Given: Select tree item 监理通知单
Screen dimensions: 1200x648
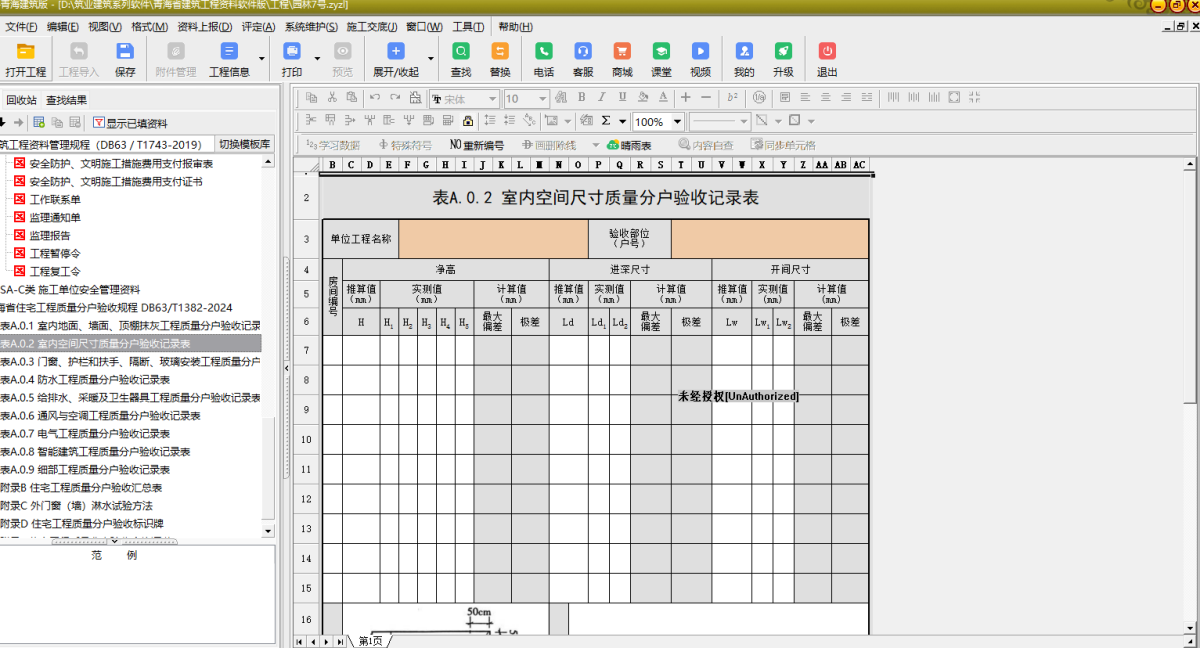Looking at the screenshot, I should point(55,217).
